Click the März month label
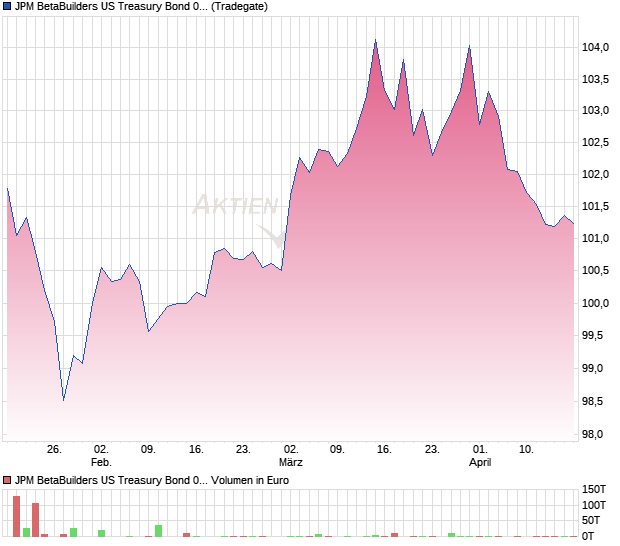Viewport: 620px width, 546px height. coord(291,462)
